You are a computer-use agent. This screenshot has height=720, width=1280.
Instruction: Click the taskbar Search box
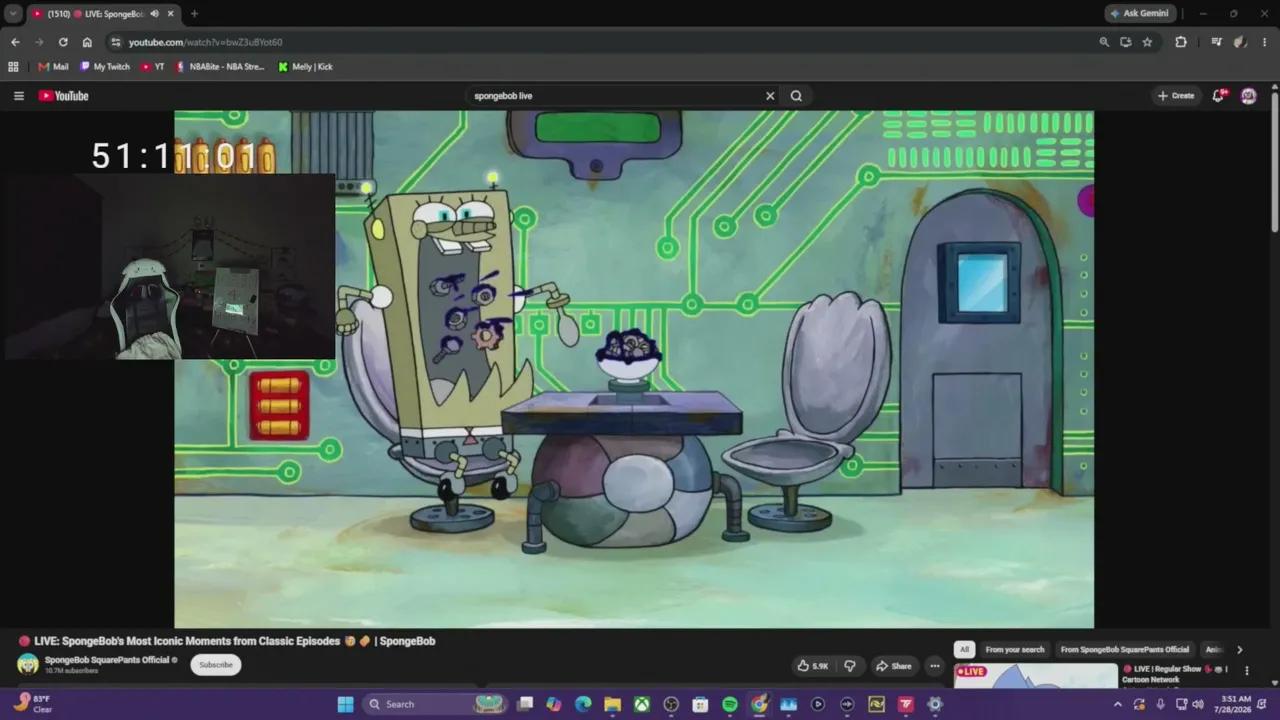[x=435, y=704]
